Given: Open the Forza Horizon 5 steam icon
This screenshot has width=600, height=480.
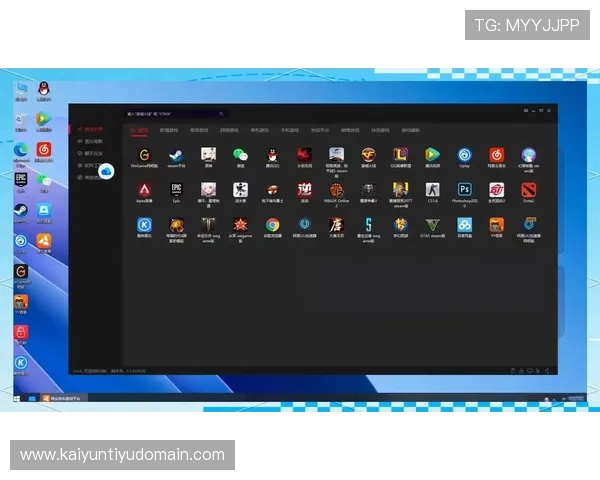Looking at the screenshot, I should click(336, 162).
